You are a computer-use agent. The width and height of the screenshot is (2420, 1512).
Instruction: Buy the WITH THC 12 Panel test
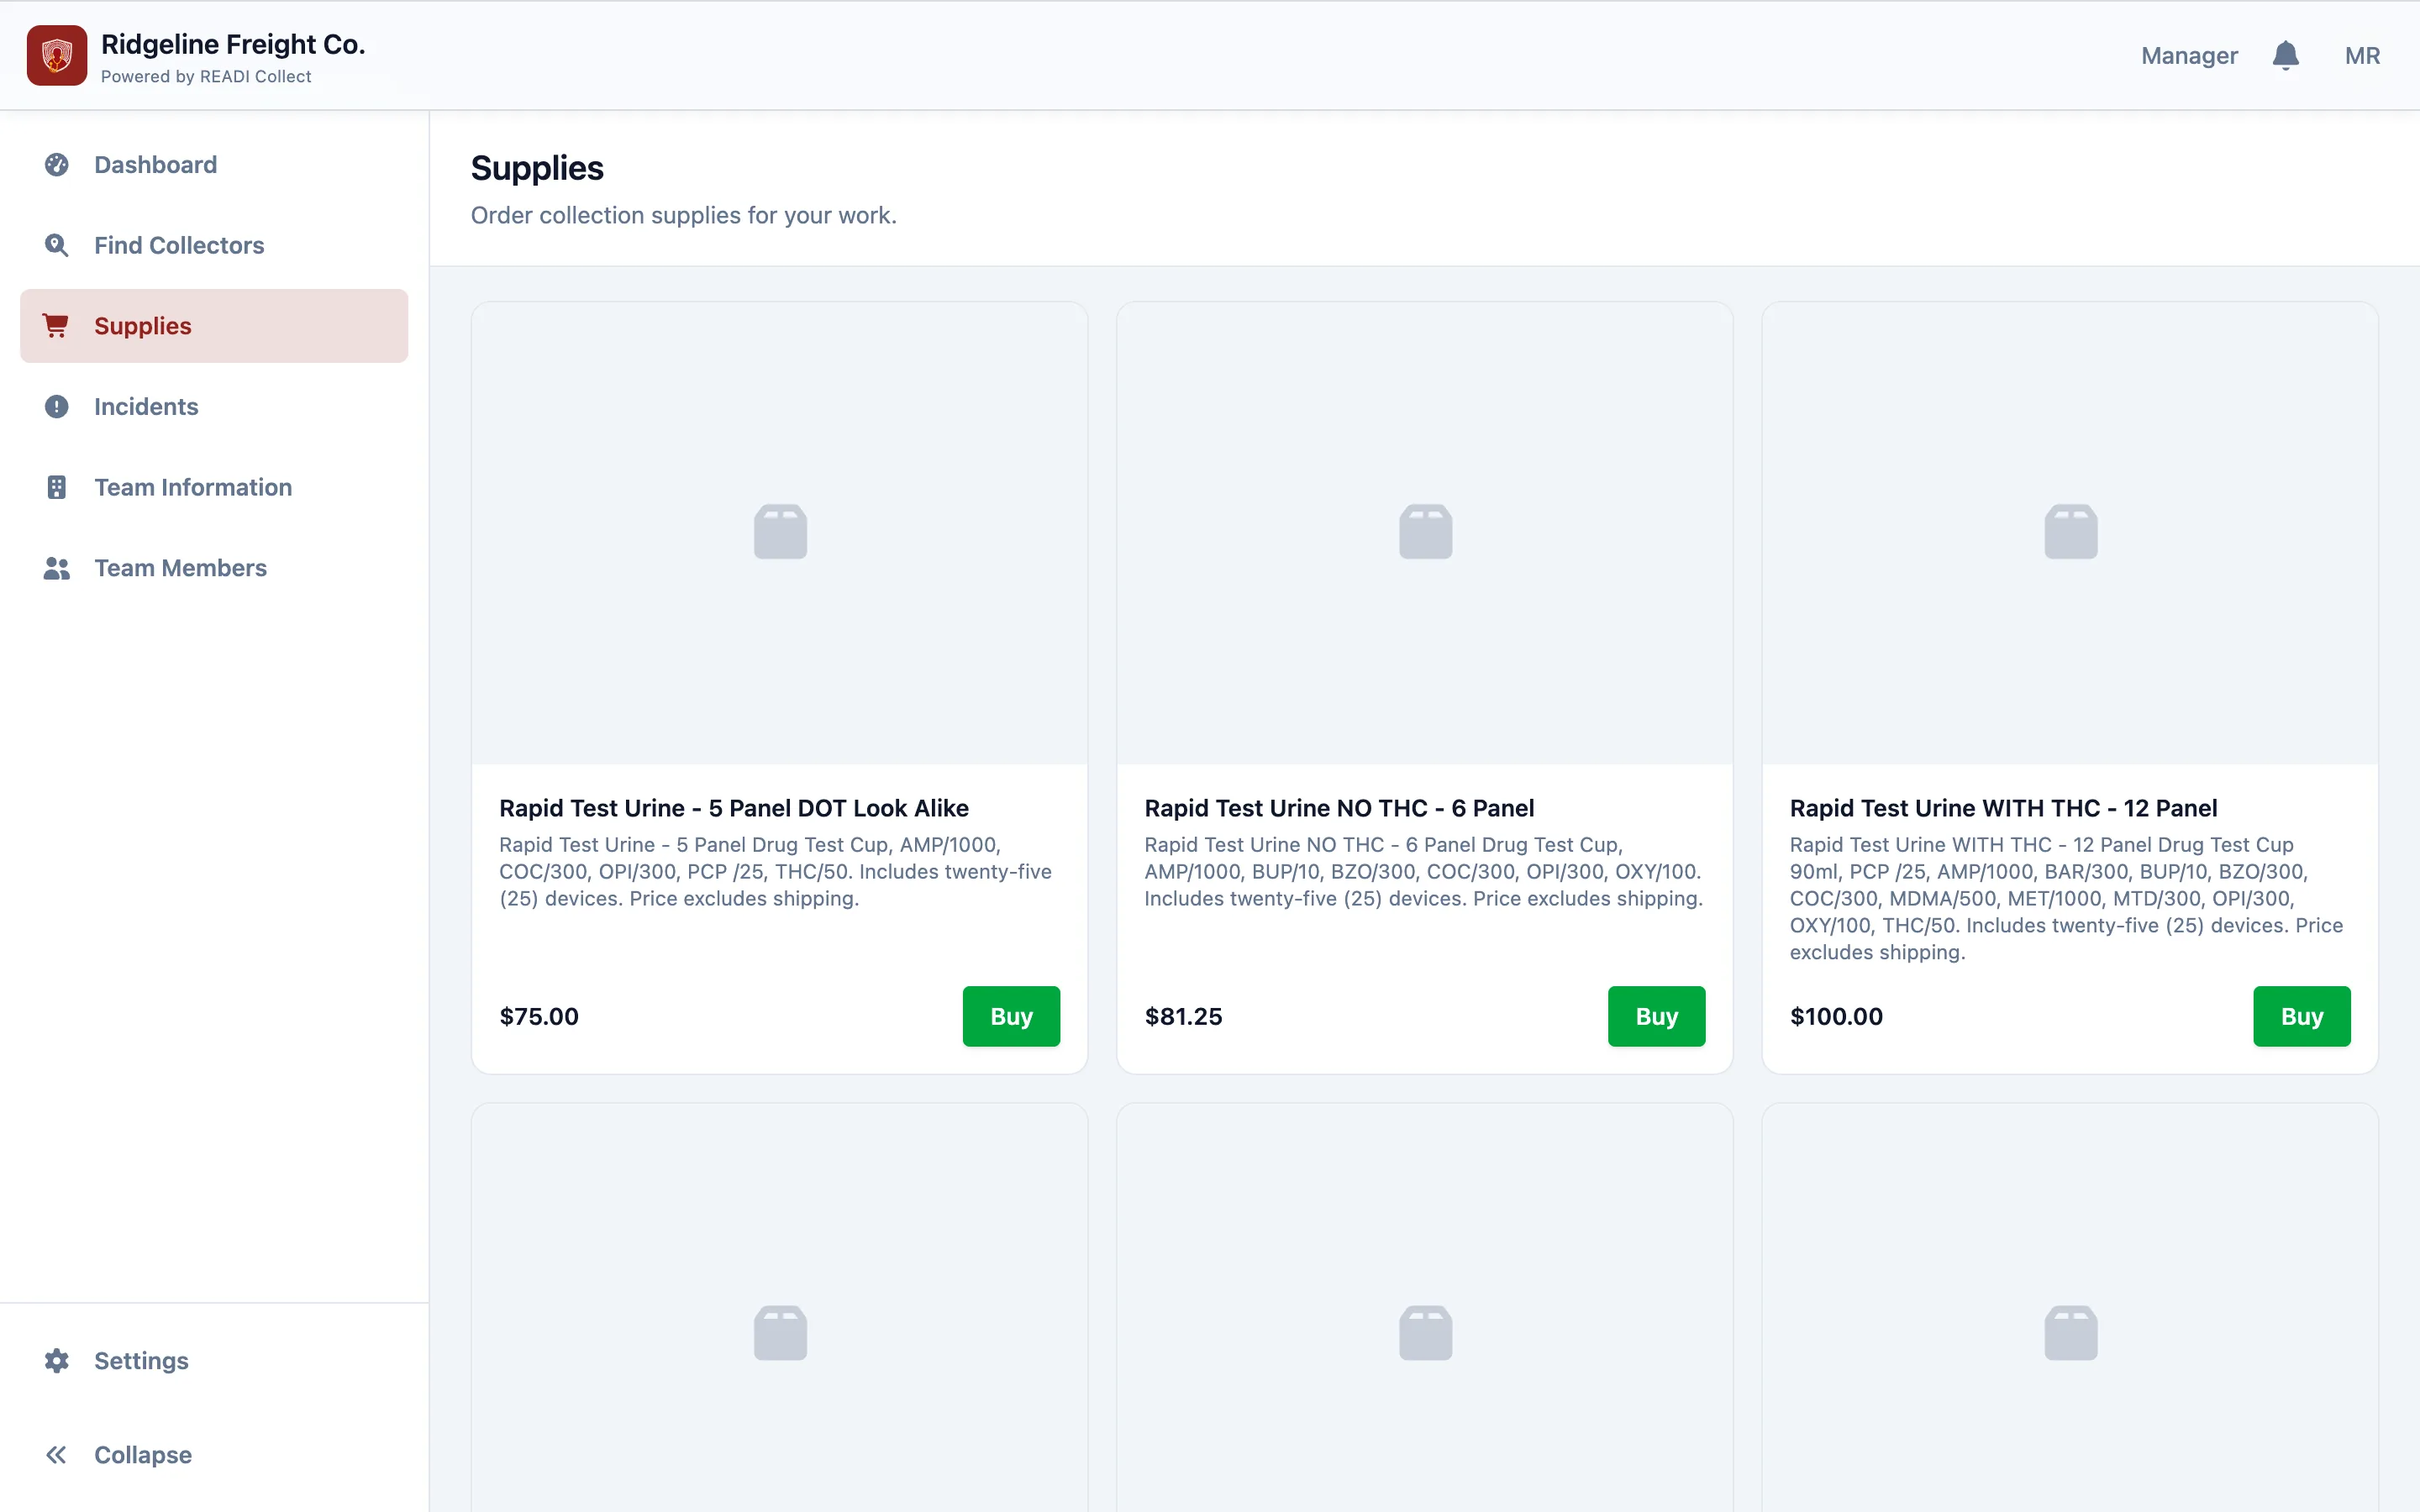(x=2301, y=1016)
